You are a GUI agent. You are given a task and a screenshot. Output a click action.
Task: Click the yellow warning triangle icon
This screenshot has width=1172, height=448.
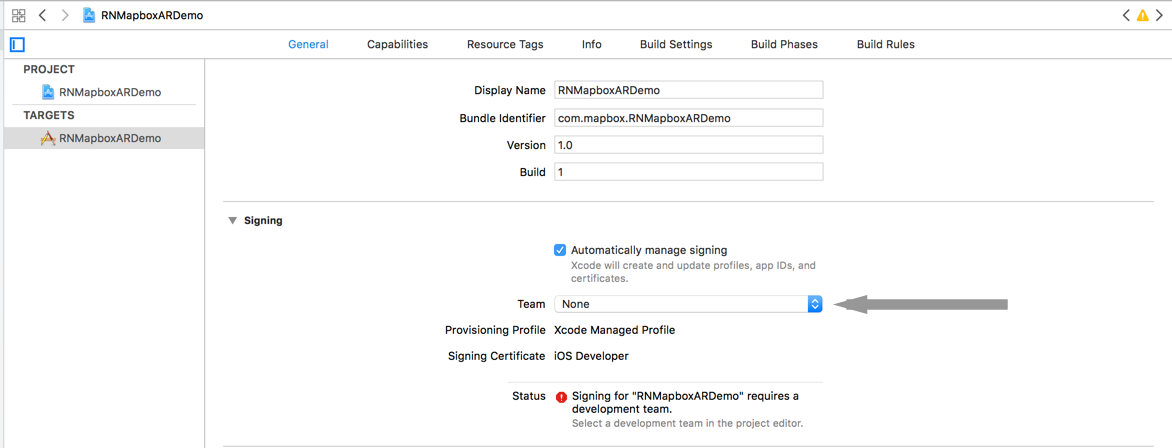[x=1142, y=16]
